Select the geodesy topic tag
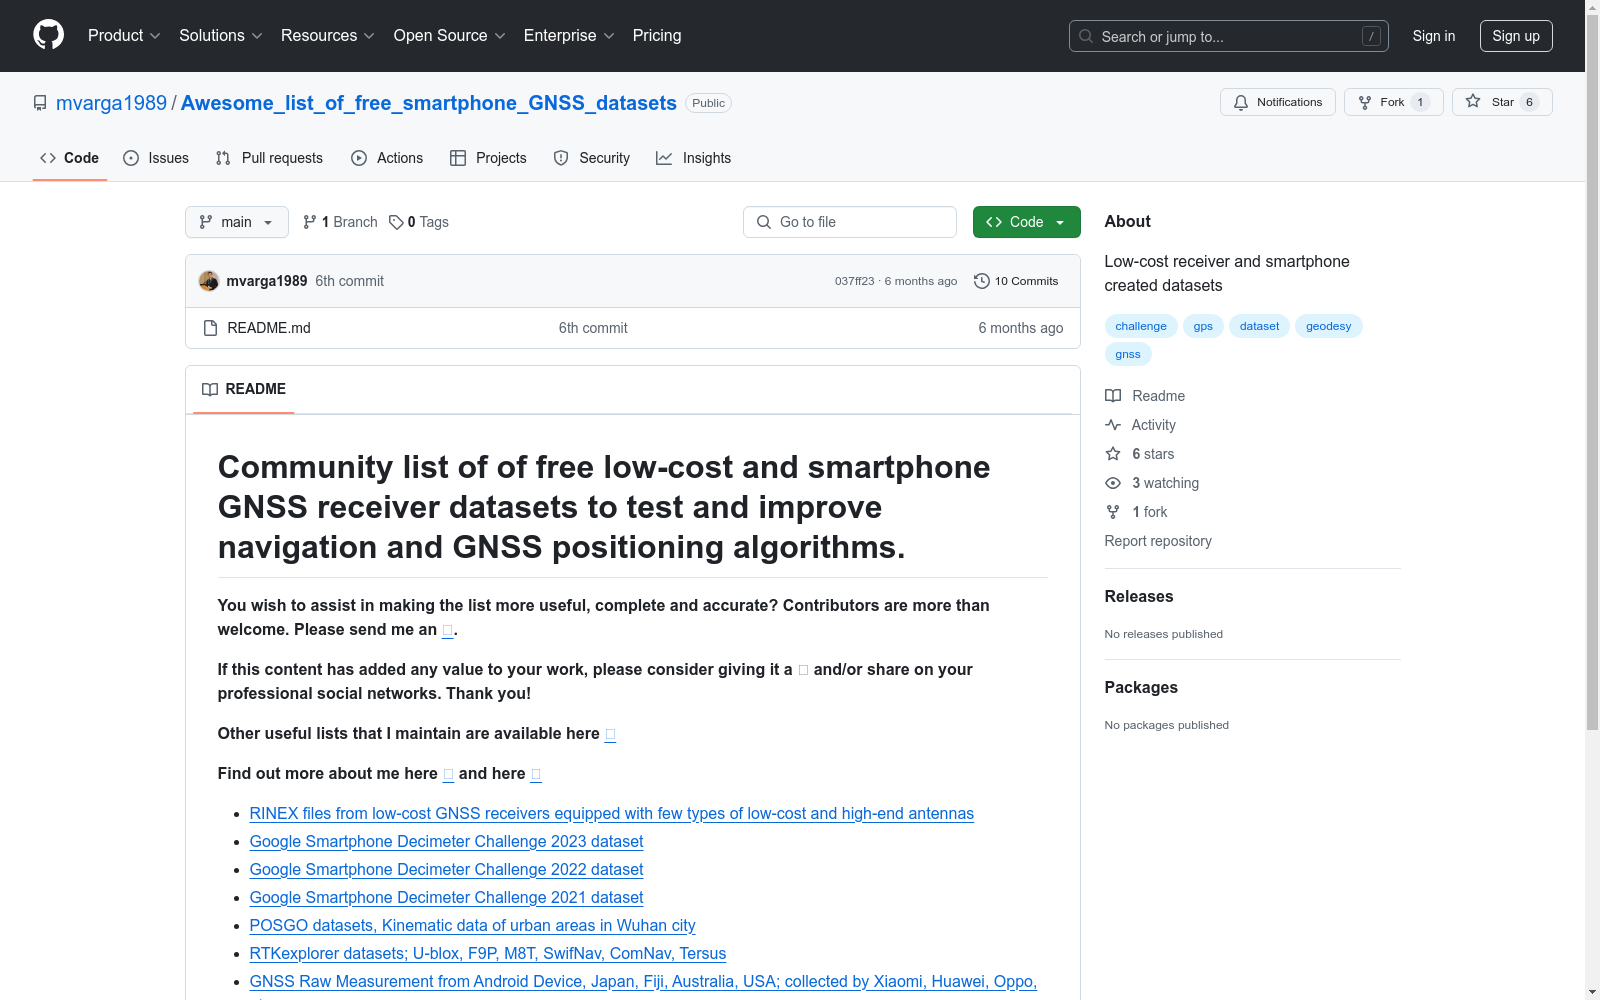The width and height of the screenshot is (1600, 1000). click(1328, 326)
